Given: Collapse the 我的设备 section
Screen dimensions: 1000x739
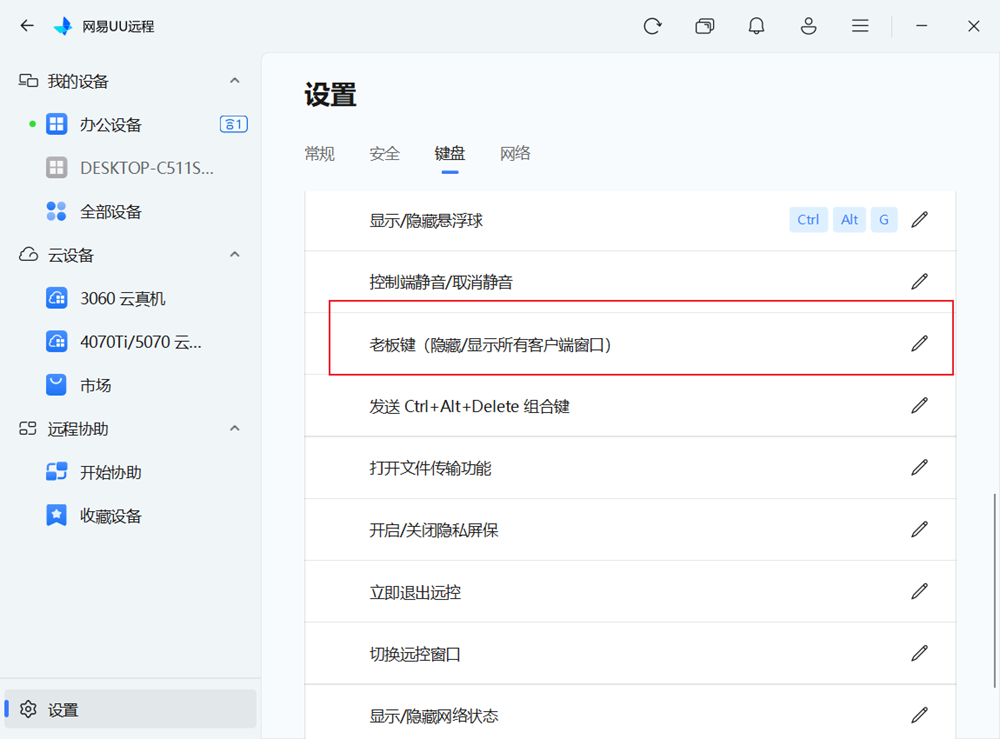Looking at the screenshot, I should (235, 80).
